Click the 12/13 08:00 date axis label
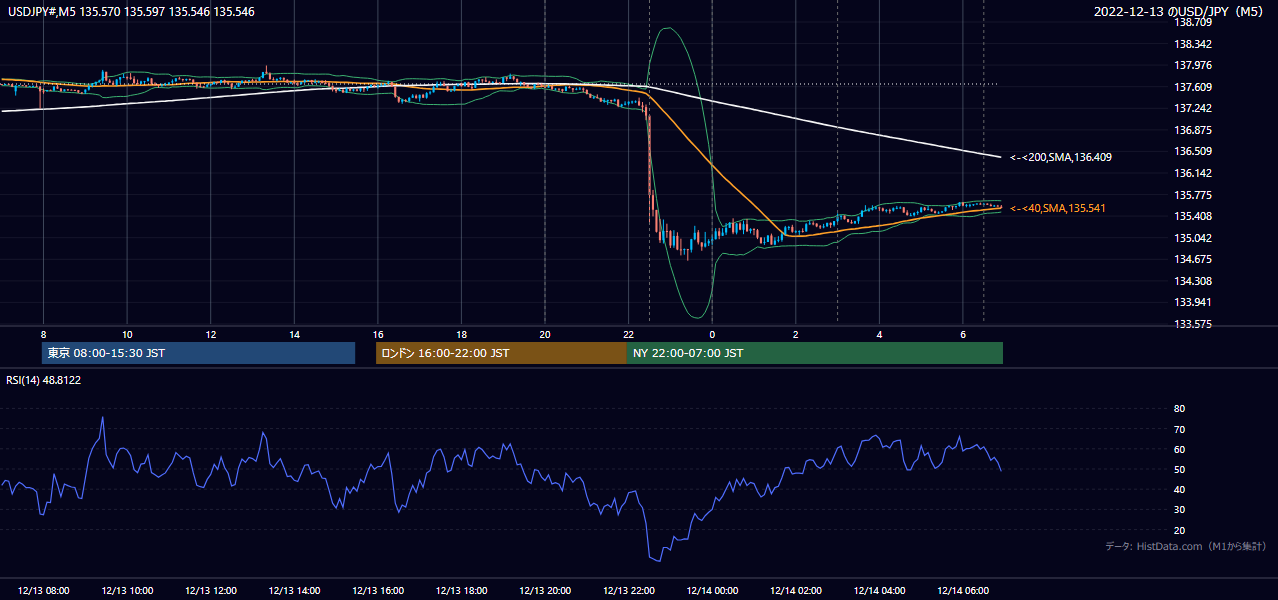Viewport: 1278px width, 600px height. pyautogui.click(x=43, y=591)
